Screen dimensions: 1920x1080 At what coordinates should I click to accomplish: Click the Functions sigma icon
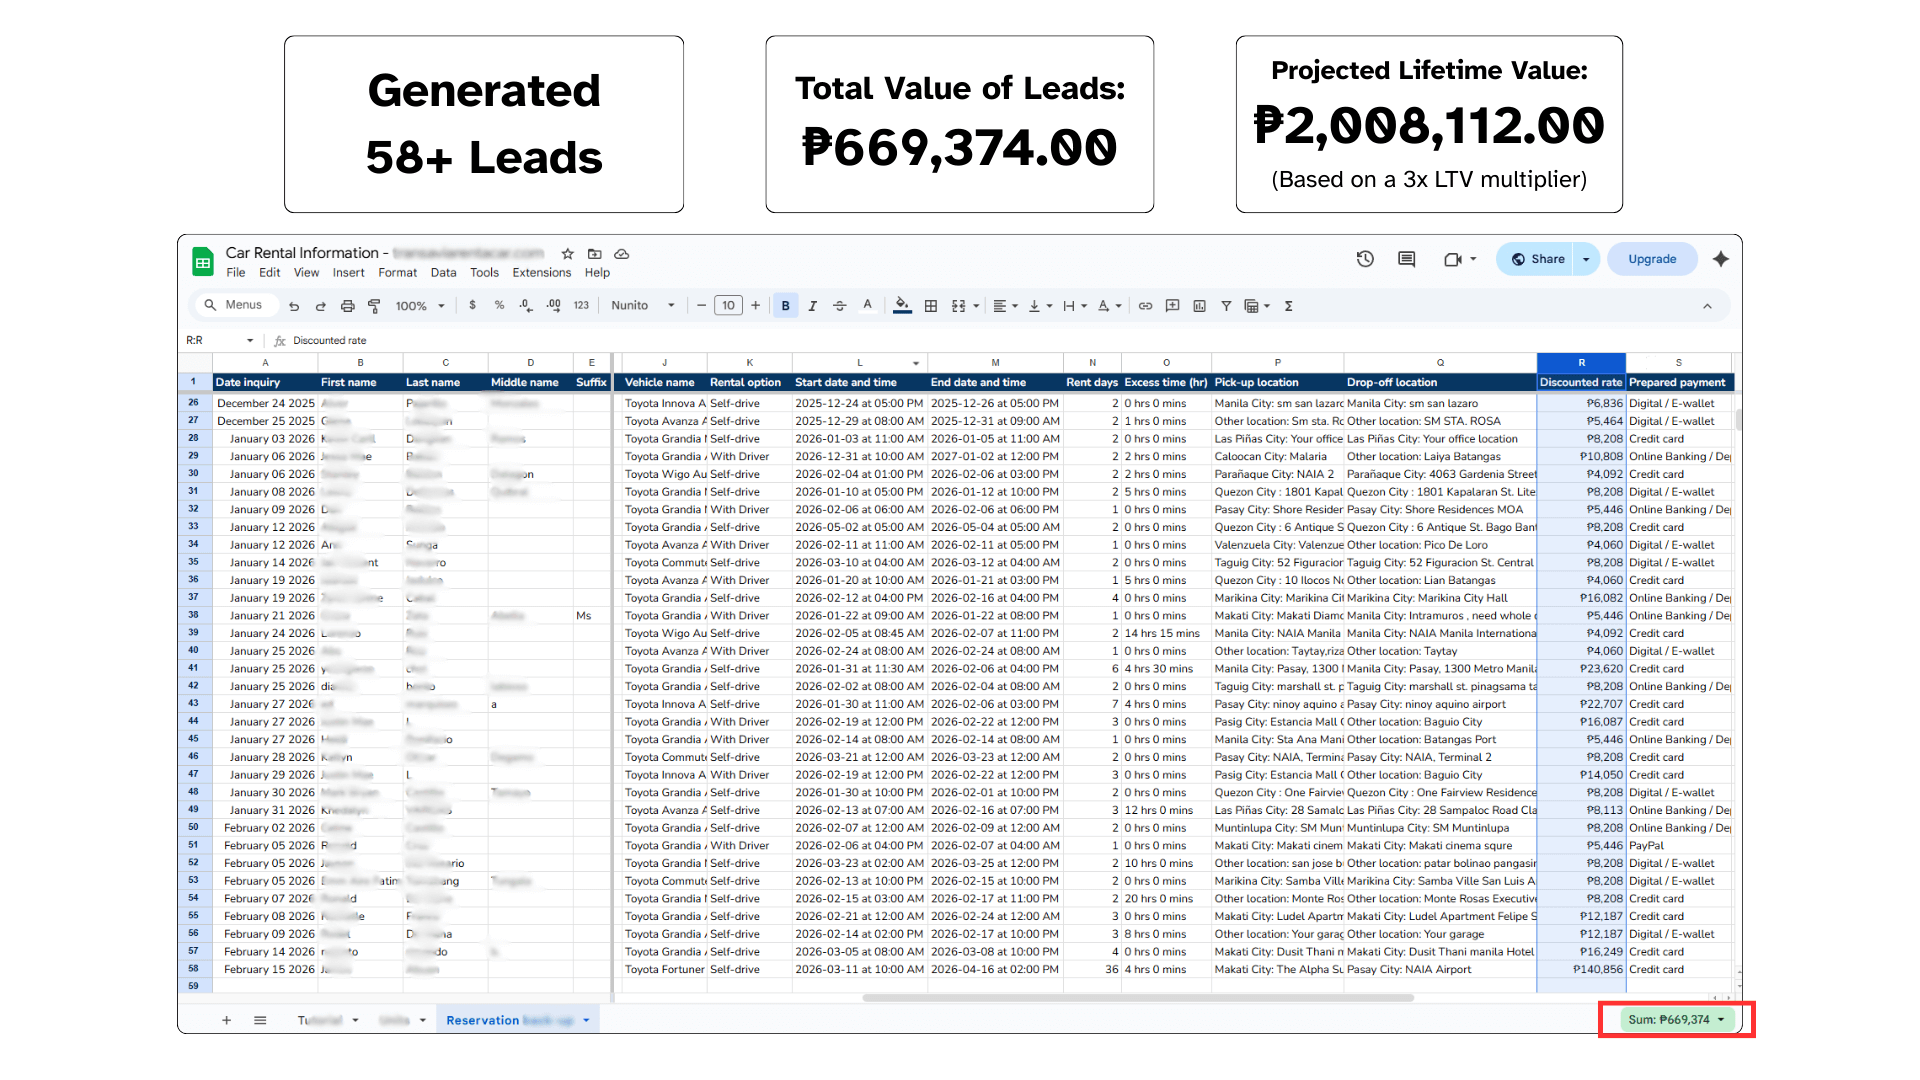(x=1288, y=306)
